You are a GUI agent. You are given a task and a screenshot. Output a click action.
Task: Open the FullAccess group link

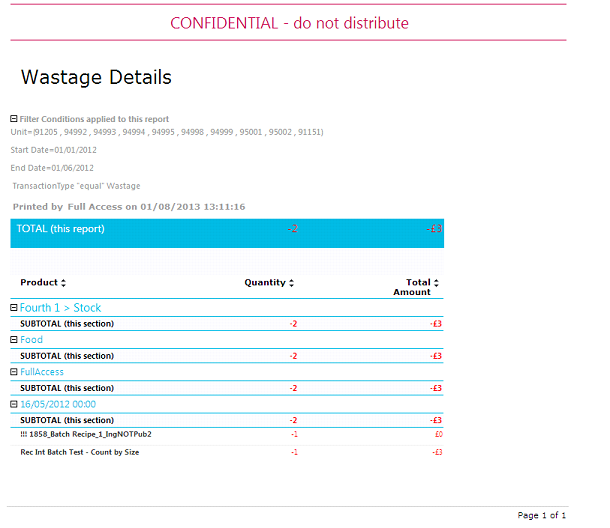coord(42,372)
